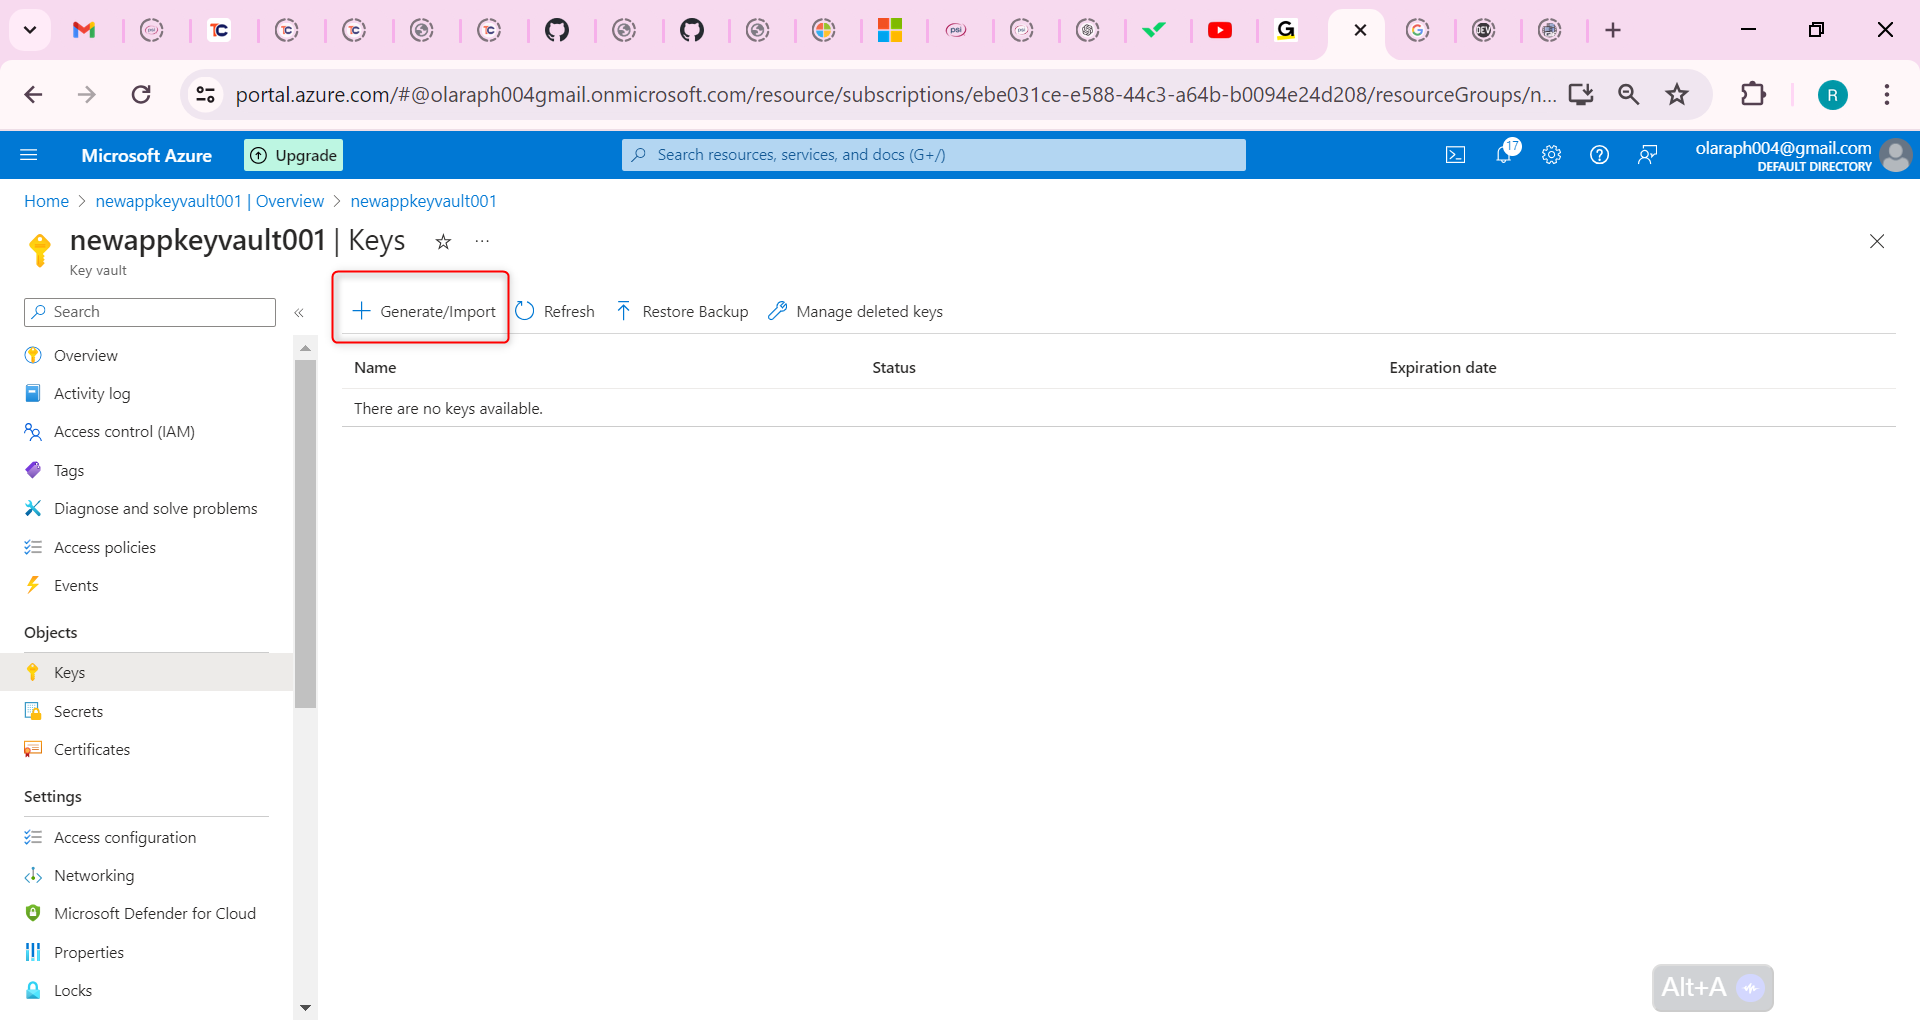
Task: Open newappkeyvault001 | Overview breadcrumb
Action: point(210,201)
